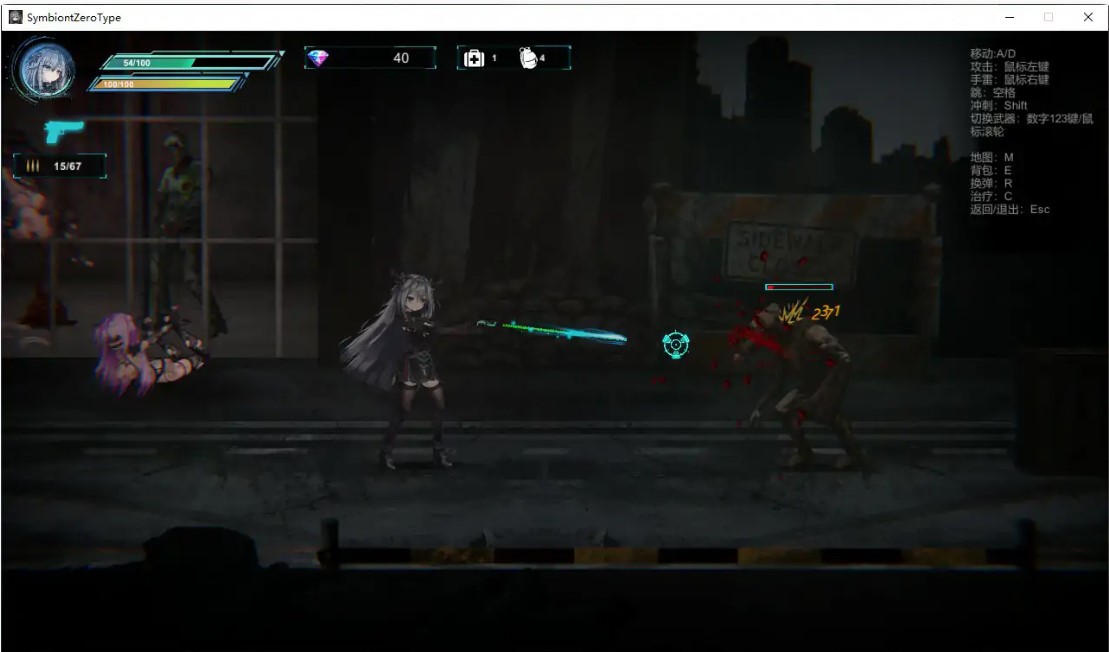Click the cyan crosshair reticle
This screenshot has height=652, width=1109.
pyautogui.click(x=675, y=344)
